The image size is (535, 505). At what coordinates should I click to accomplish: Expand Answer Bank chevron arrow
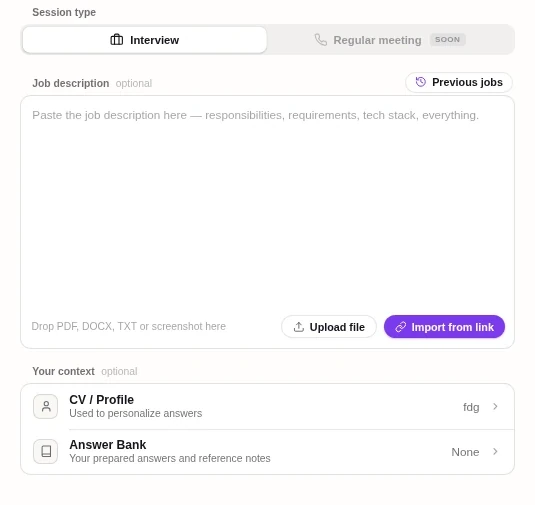(495, 451)
